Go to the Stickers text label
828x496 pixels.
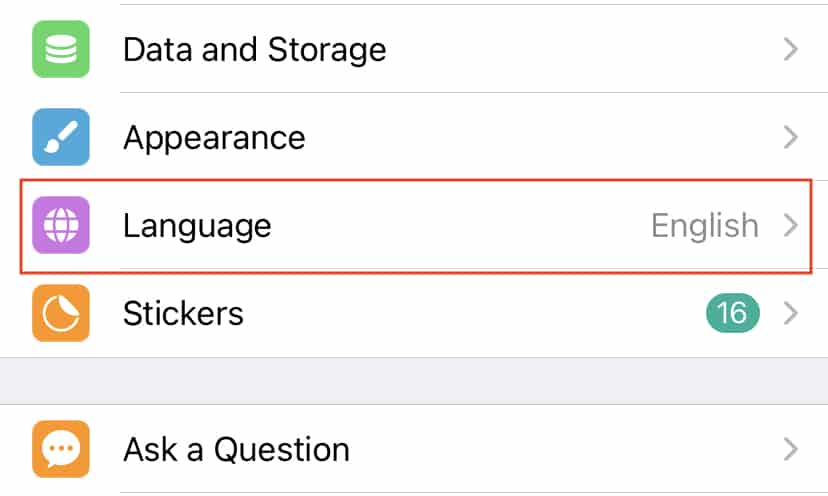pyautogui.click(x=183, y=314)
